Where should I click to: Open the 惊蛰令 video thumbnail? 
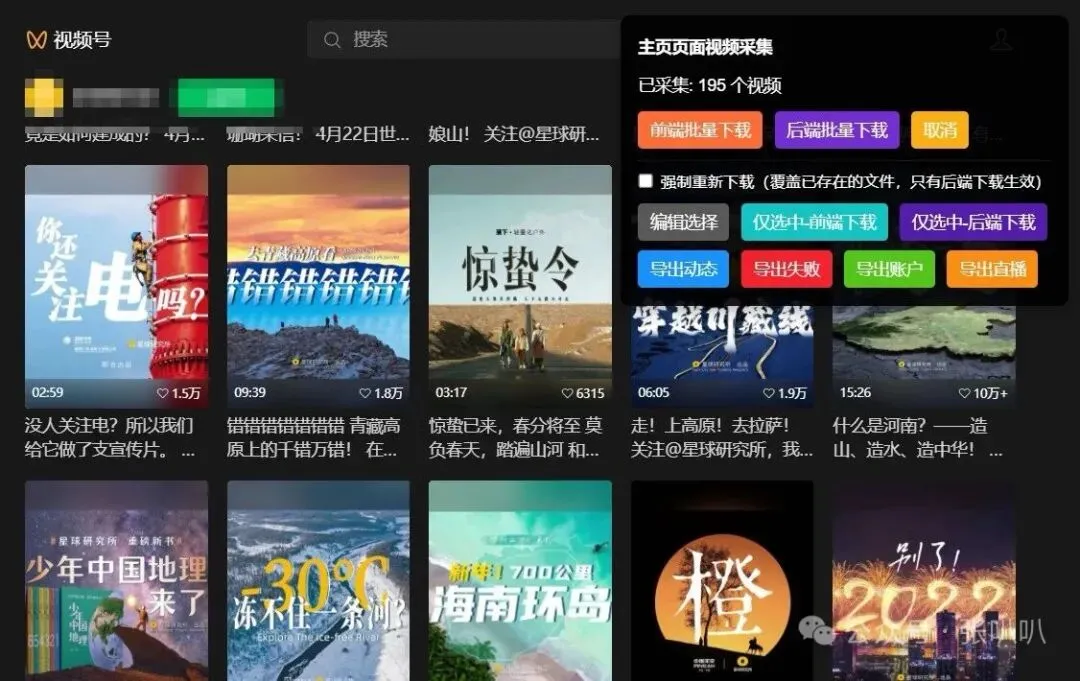click(520, 286)
